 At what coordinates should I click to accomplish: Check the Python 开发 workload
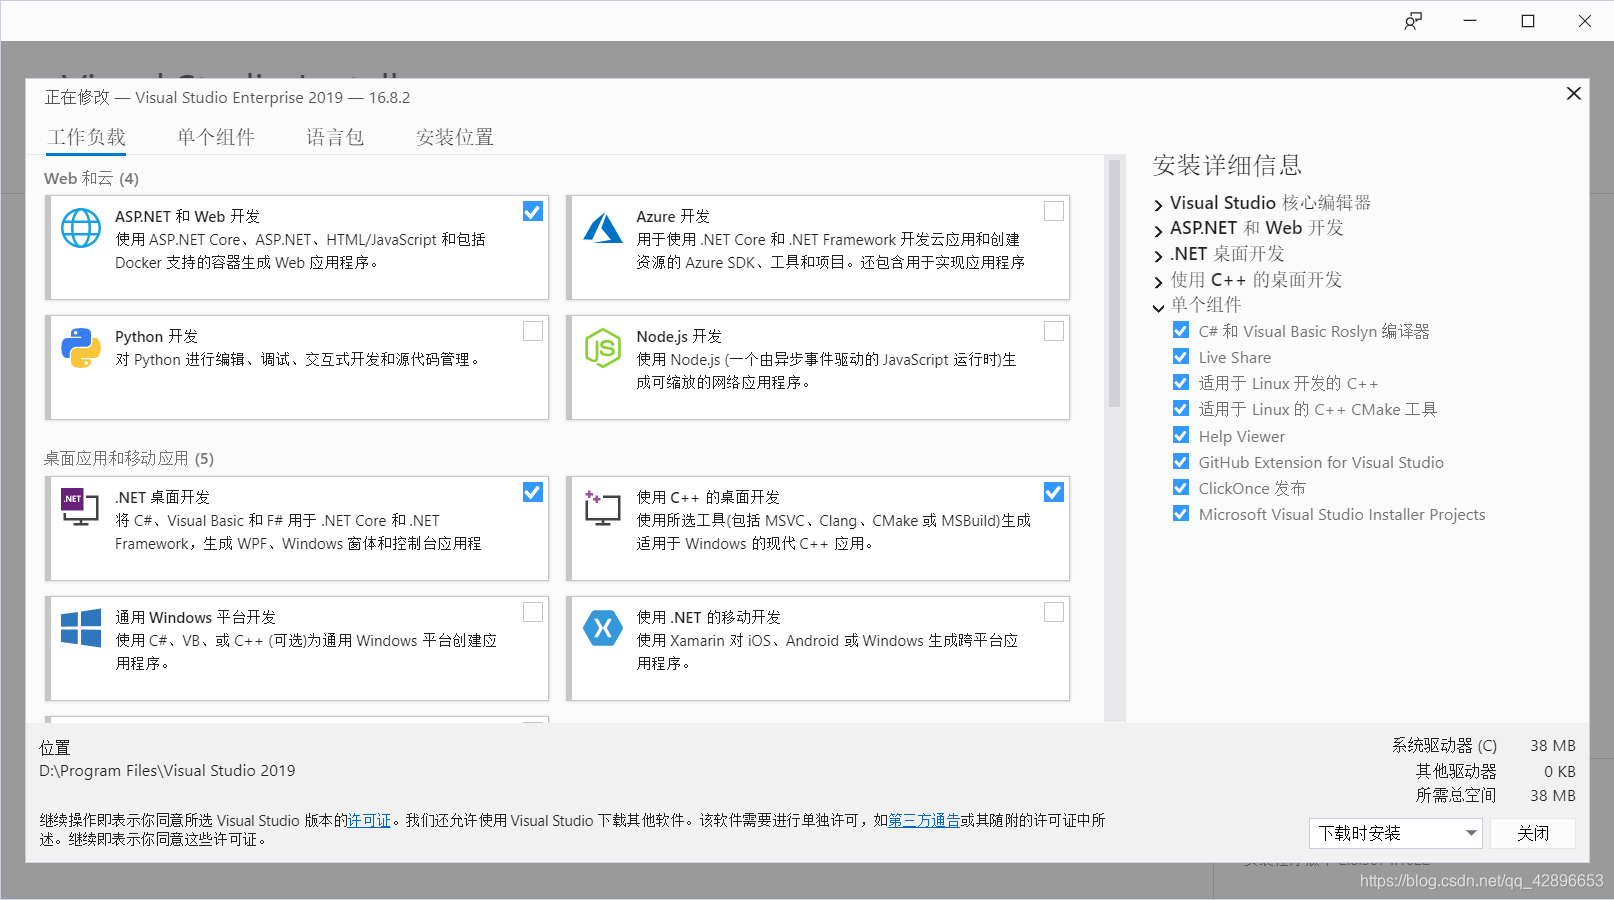coord(533,331)
